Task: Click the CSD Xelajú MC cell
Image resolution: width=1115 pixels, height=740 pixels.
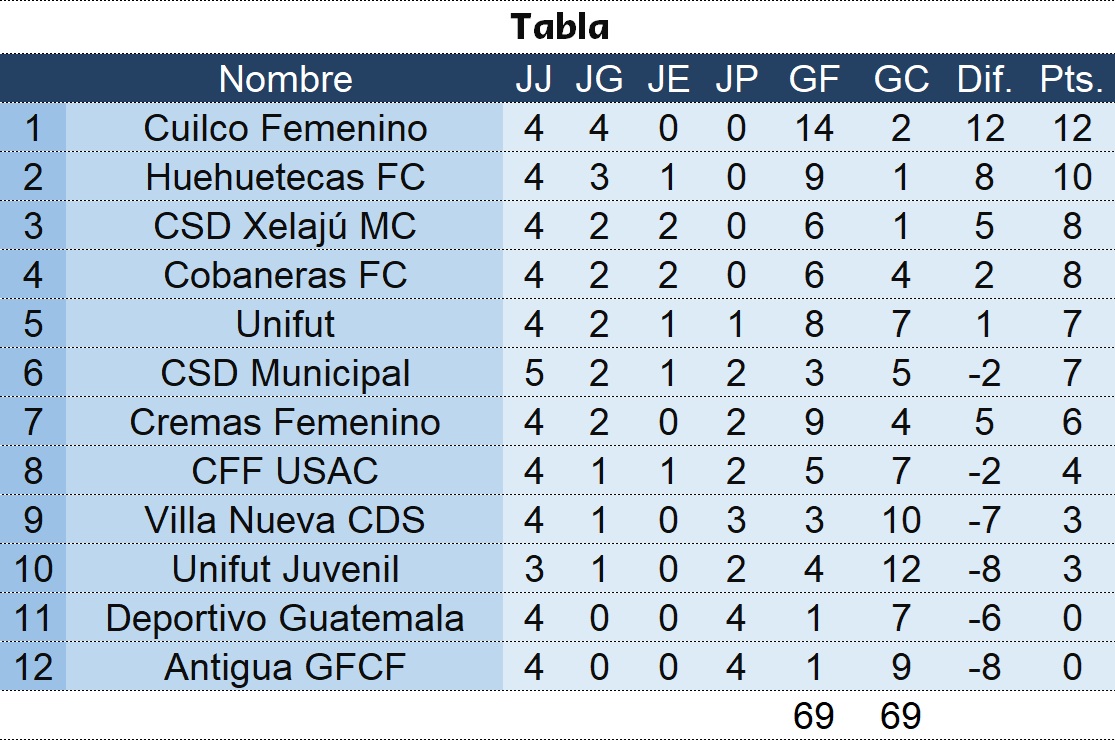Action: pos(285,226)
